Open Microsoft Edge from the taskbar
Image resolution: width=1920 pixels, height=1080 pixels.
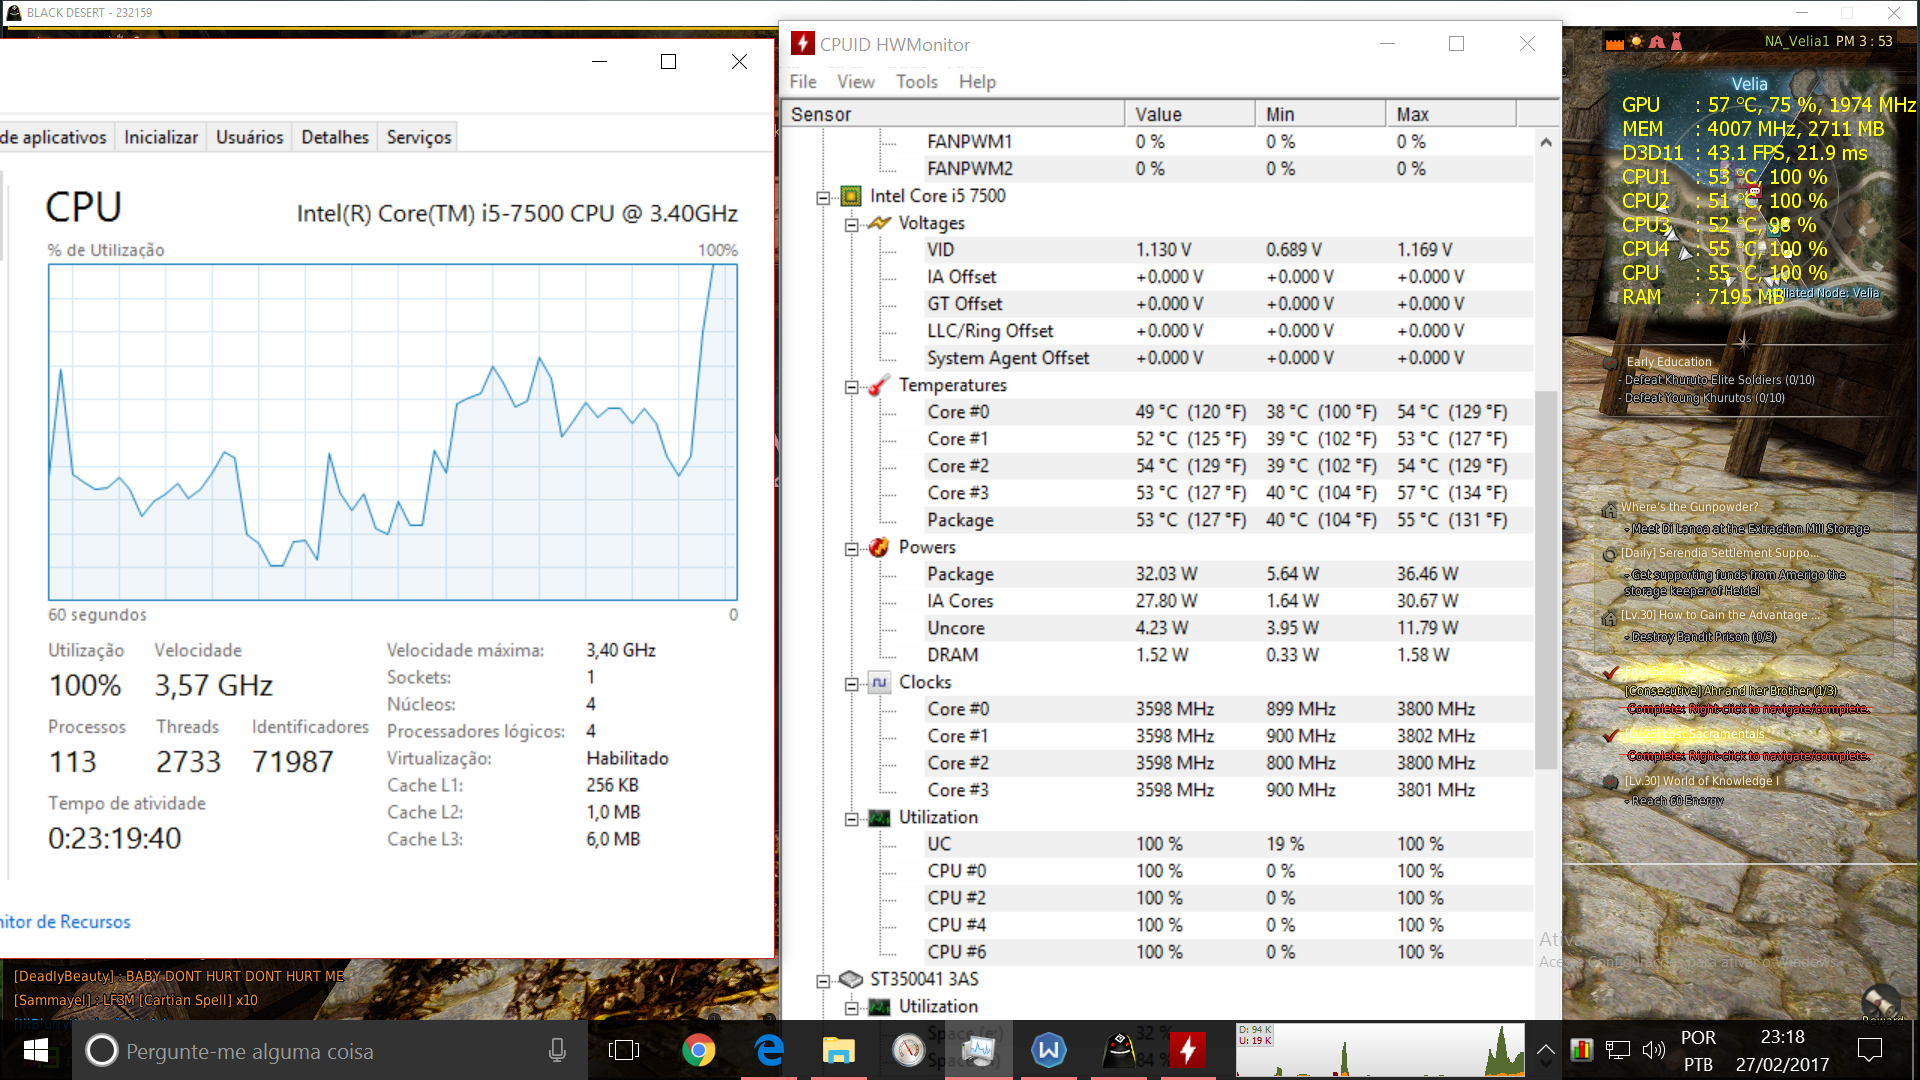point(769,1050)
